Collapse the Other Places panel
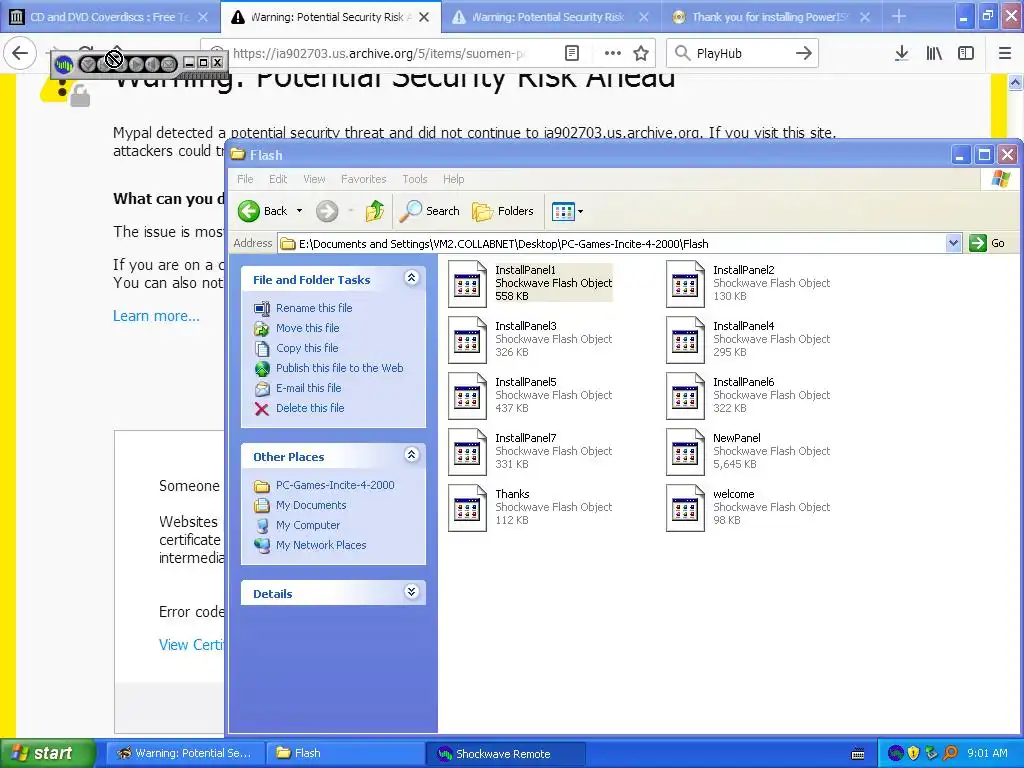 (x=411, y=455)
